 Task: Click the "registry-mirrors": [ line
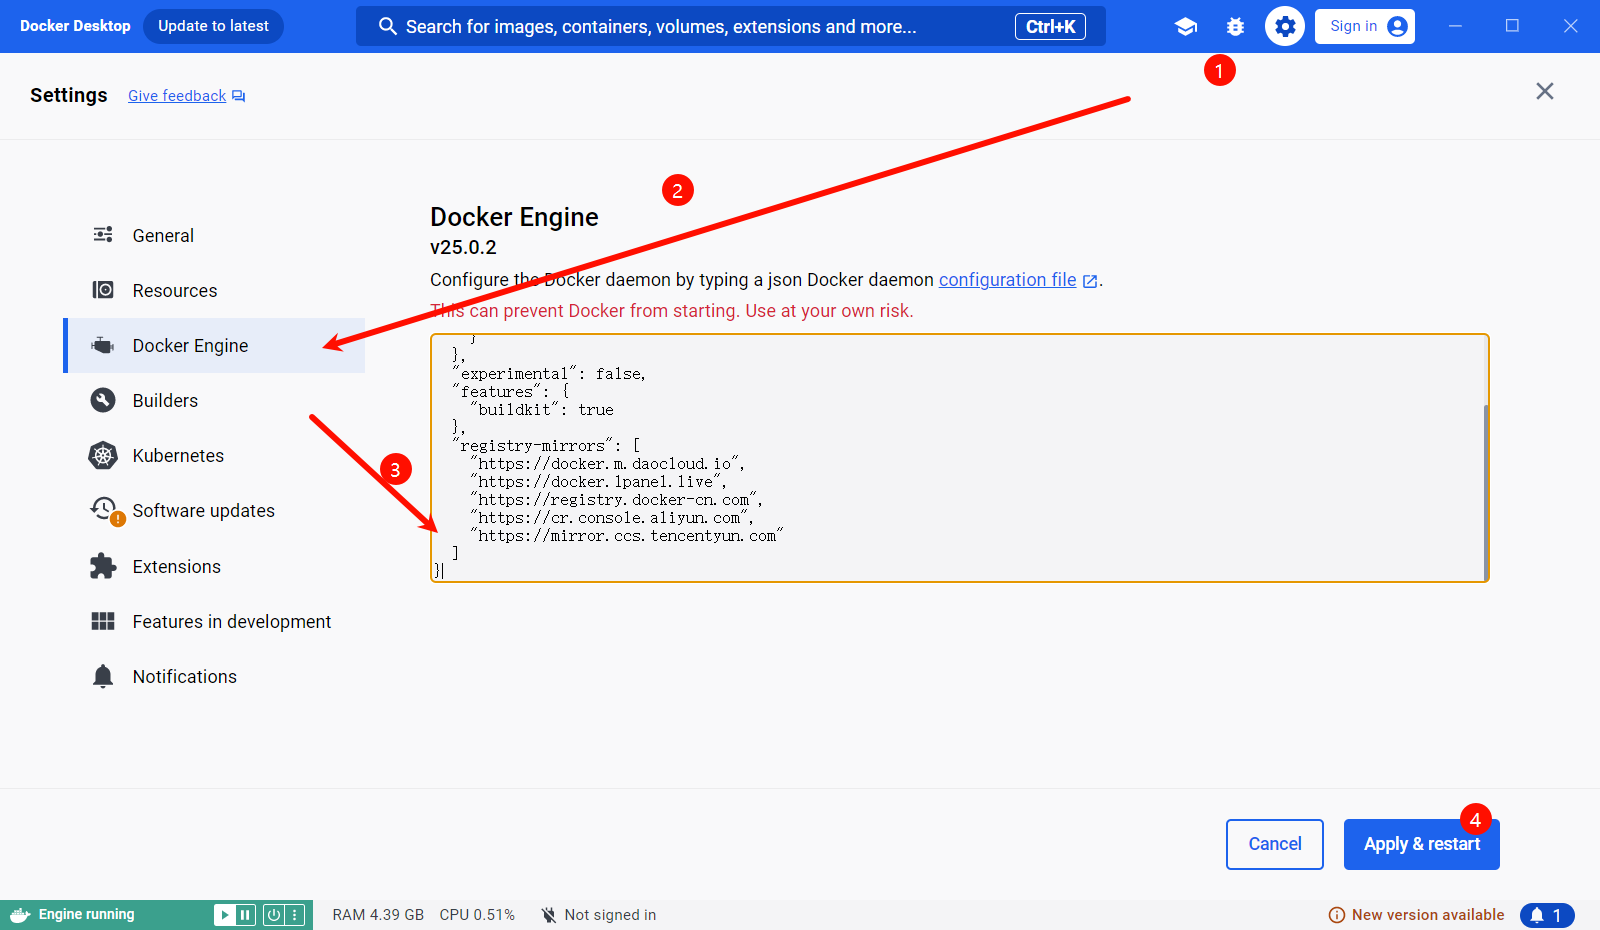pos(546,446)
